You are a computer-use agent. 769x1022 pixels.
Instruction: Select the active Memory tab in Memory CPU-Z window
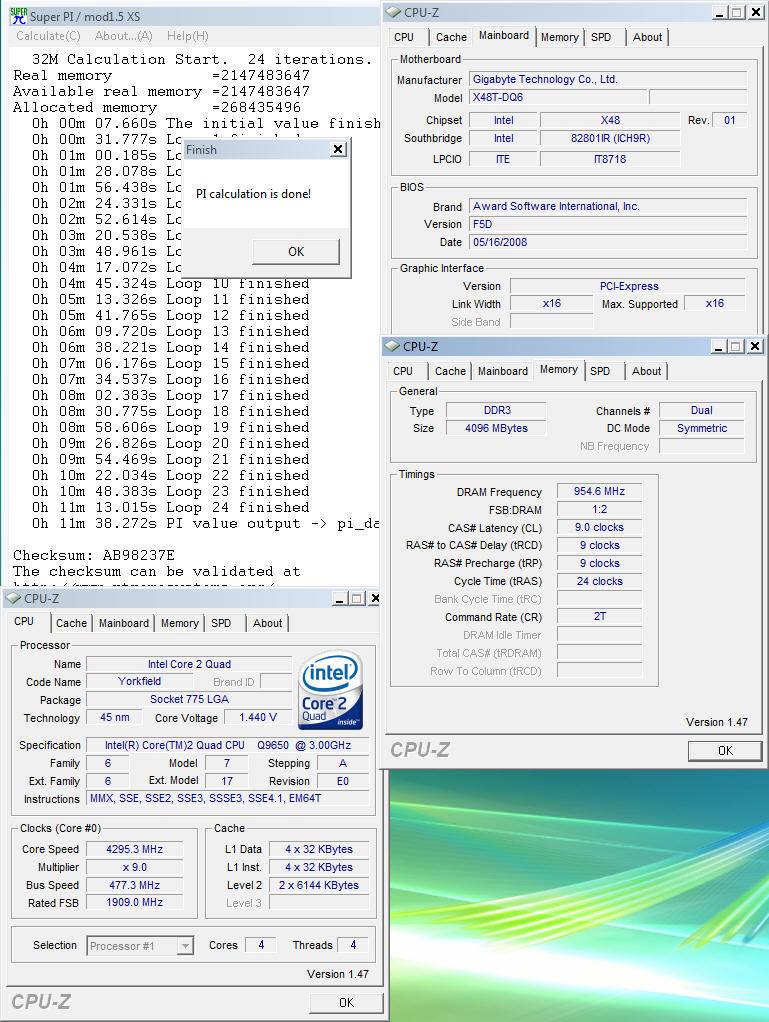pyautogui.click(x=559, y=369)
